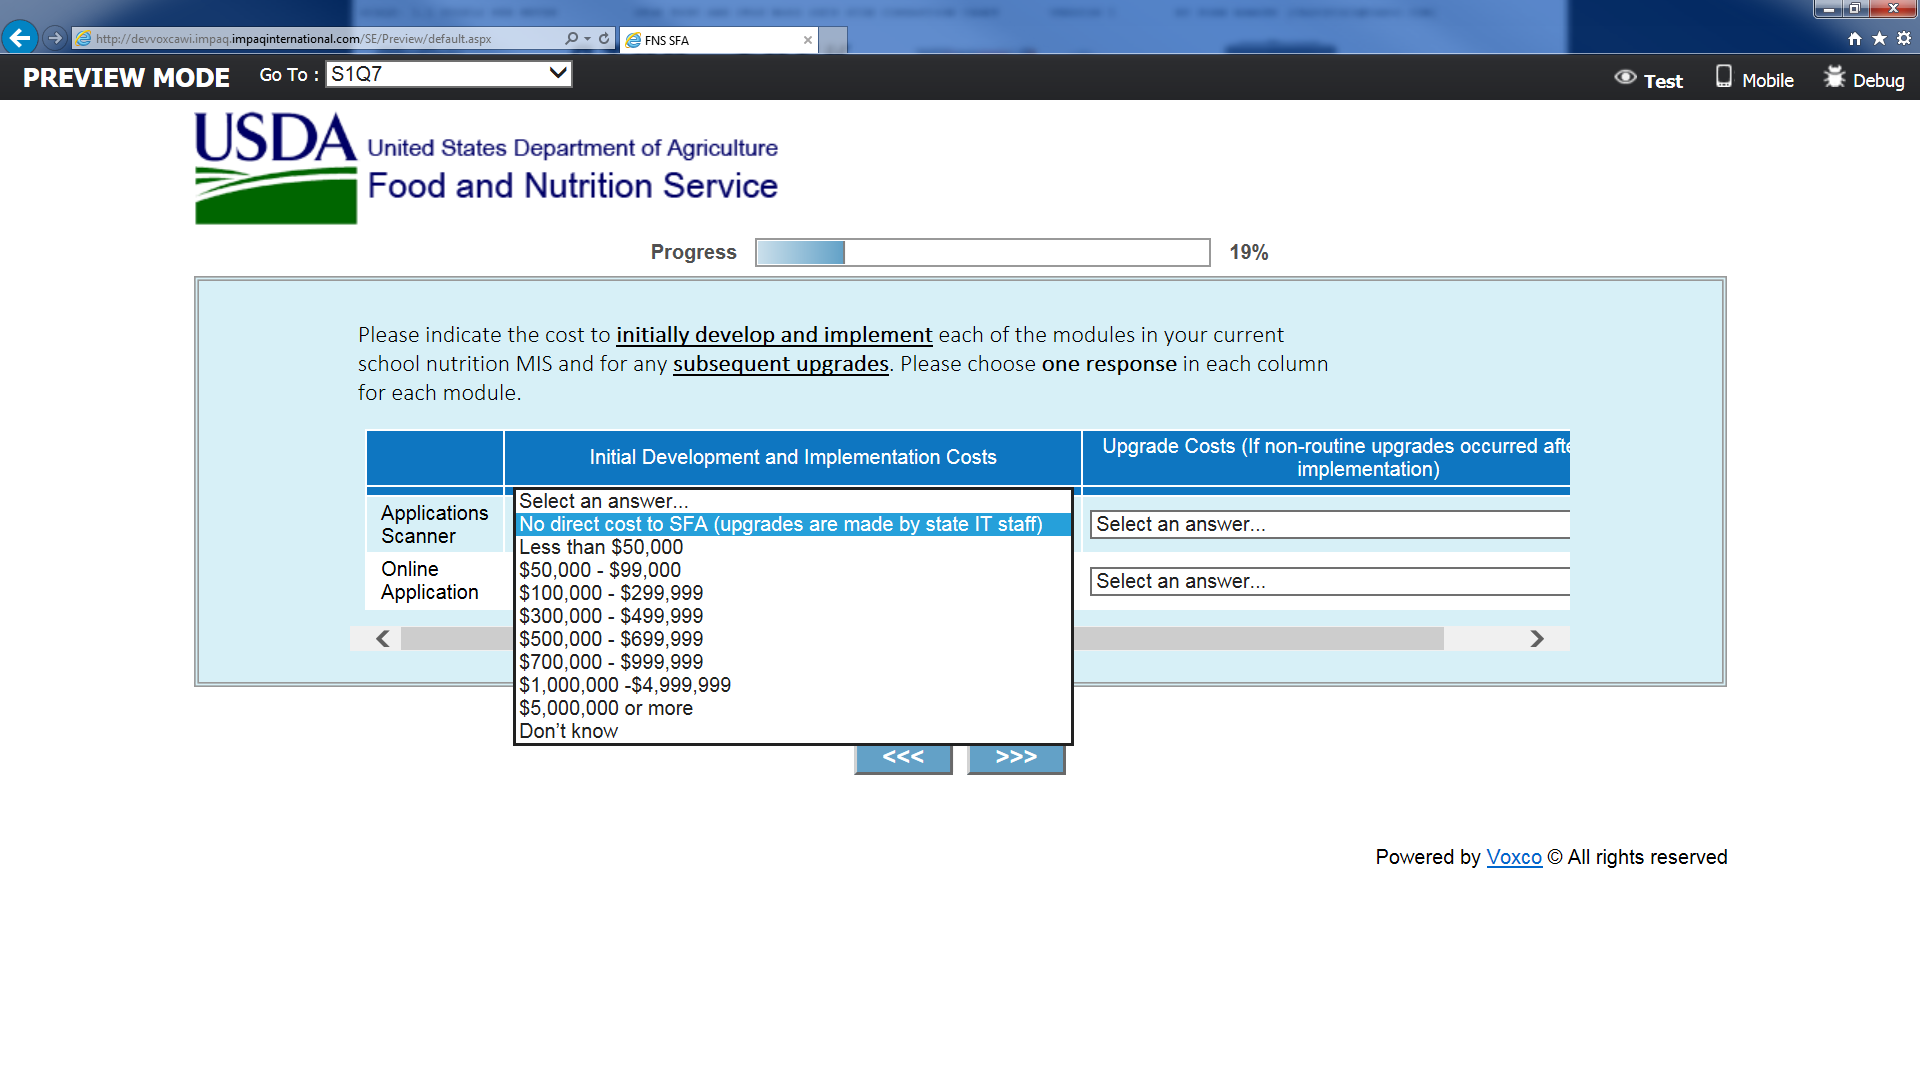The height and width of the screenshot is (1080, 1920).
Task: Pick '$1,000,000 -$4,999,999' from list
Action: [625, 685]
